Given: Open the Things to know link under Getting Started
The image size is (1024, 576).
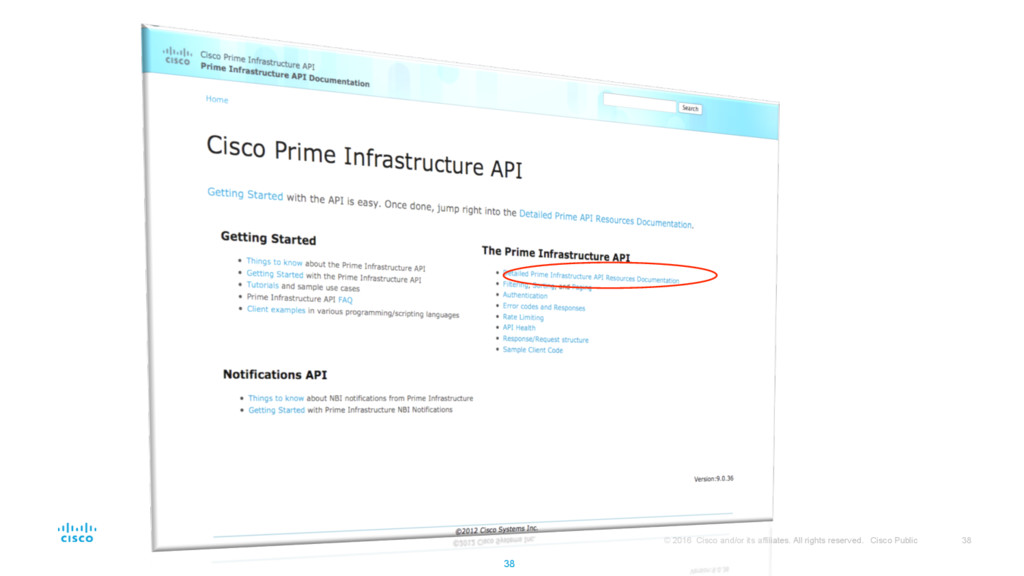Looking at the screenshot, I should pos(274,262).
